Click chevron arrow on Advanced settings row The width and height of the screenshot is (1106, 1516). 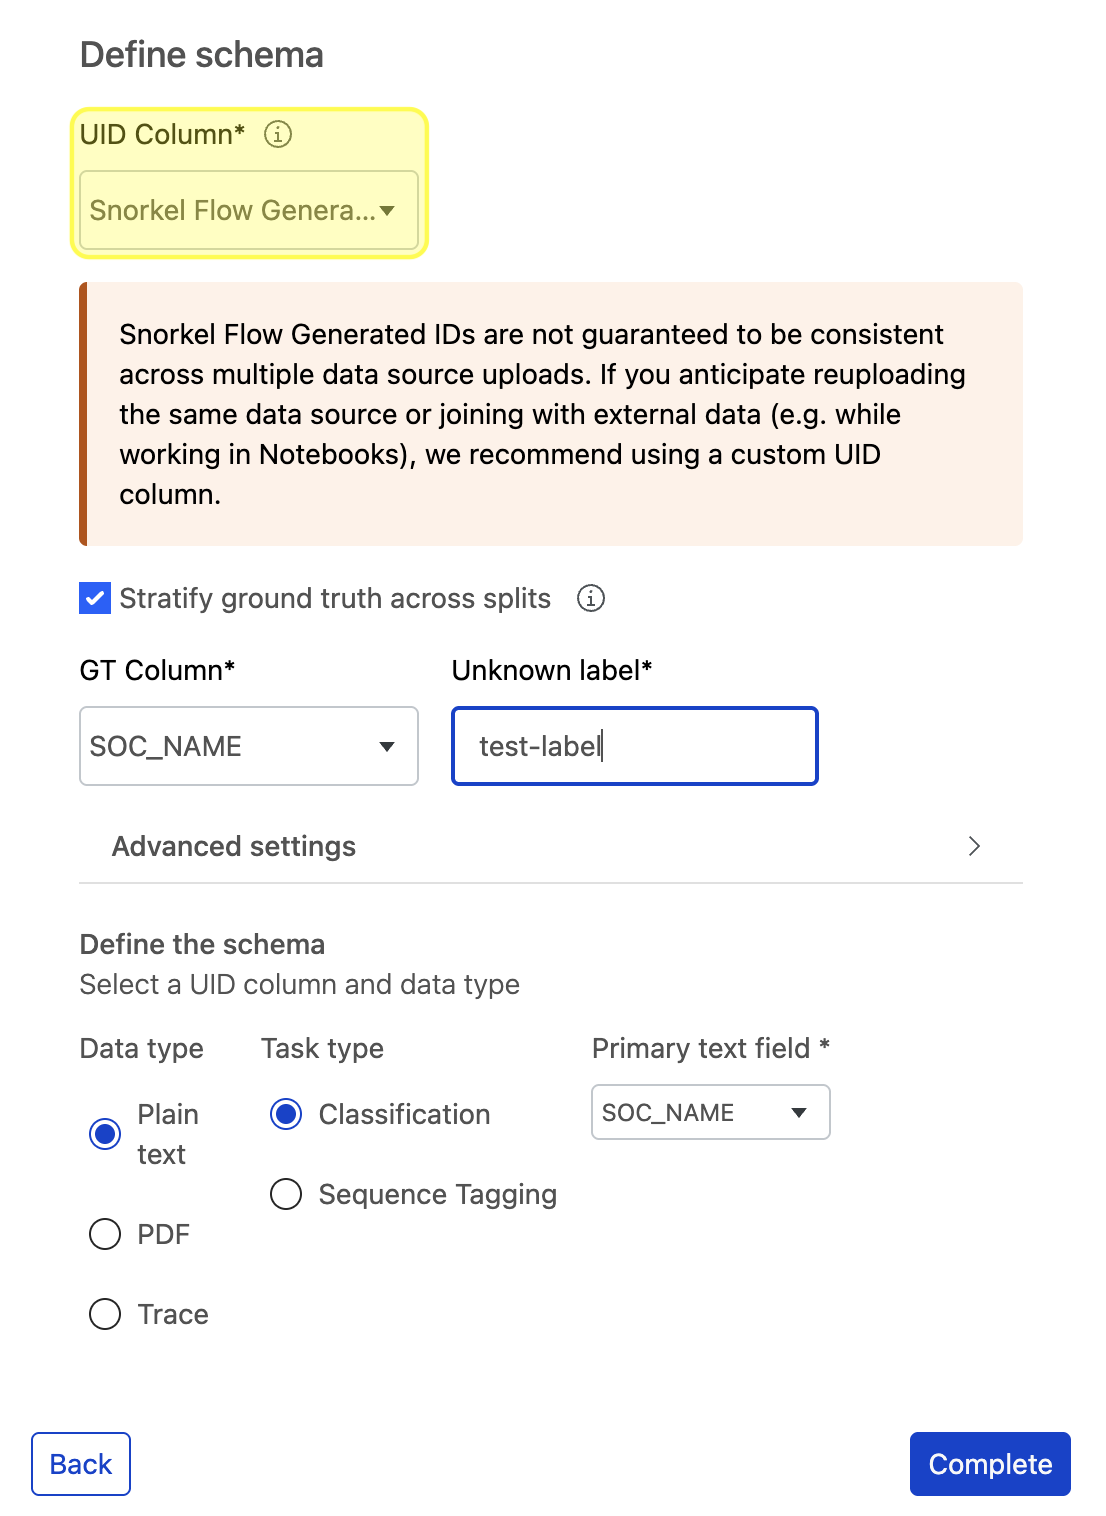(974, 846)
